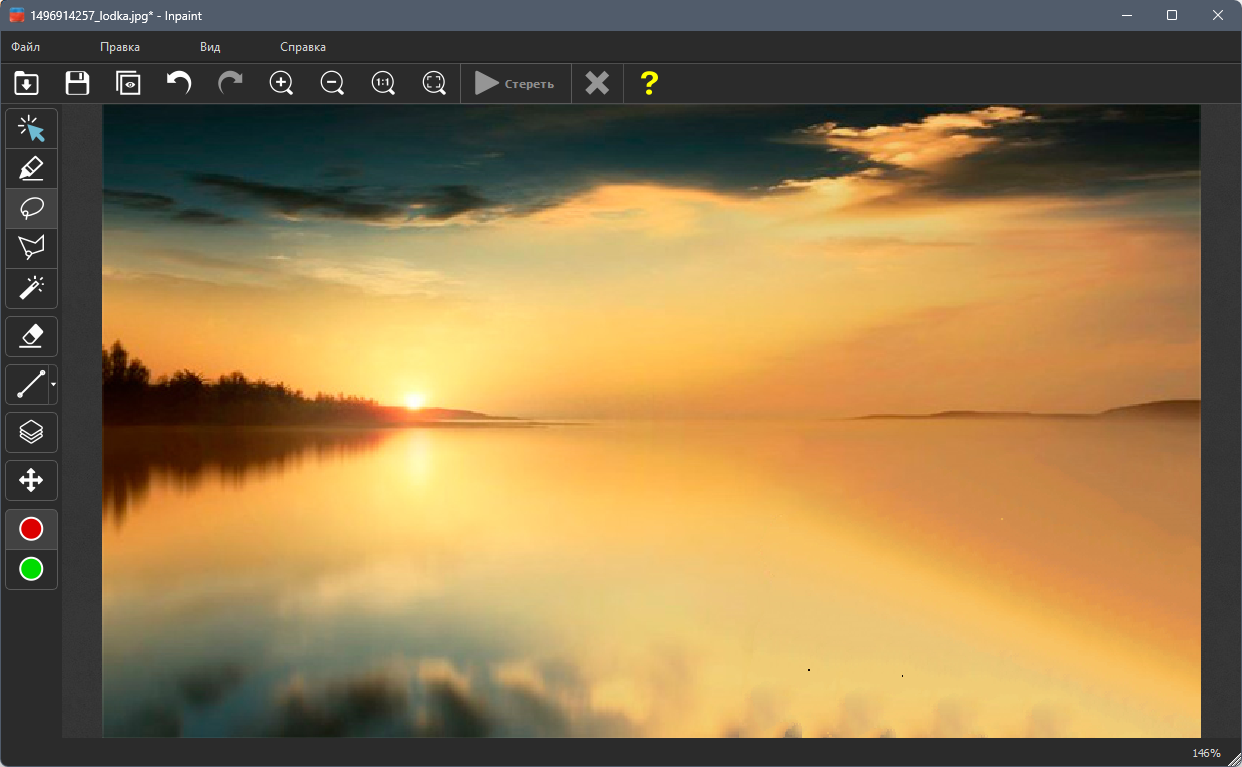This screenshot has height=767, width=1242.
Task: Select the Polygonal Lasso tool
Action: pyautogui.click(x=32, y=249)
